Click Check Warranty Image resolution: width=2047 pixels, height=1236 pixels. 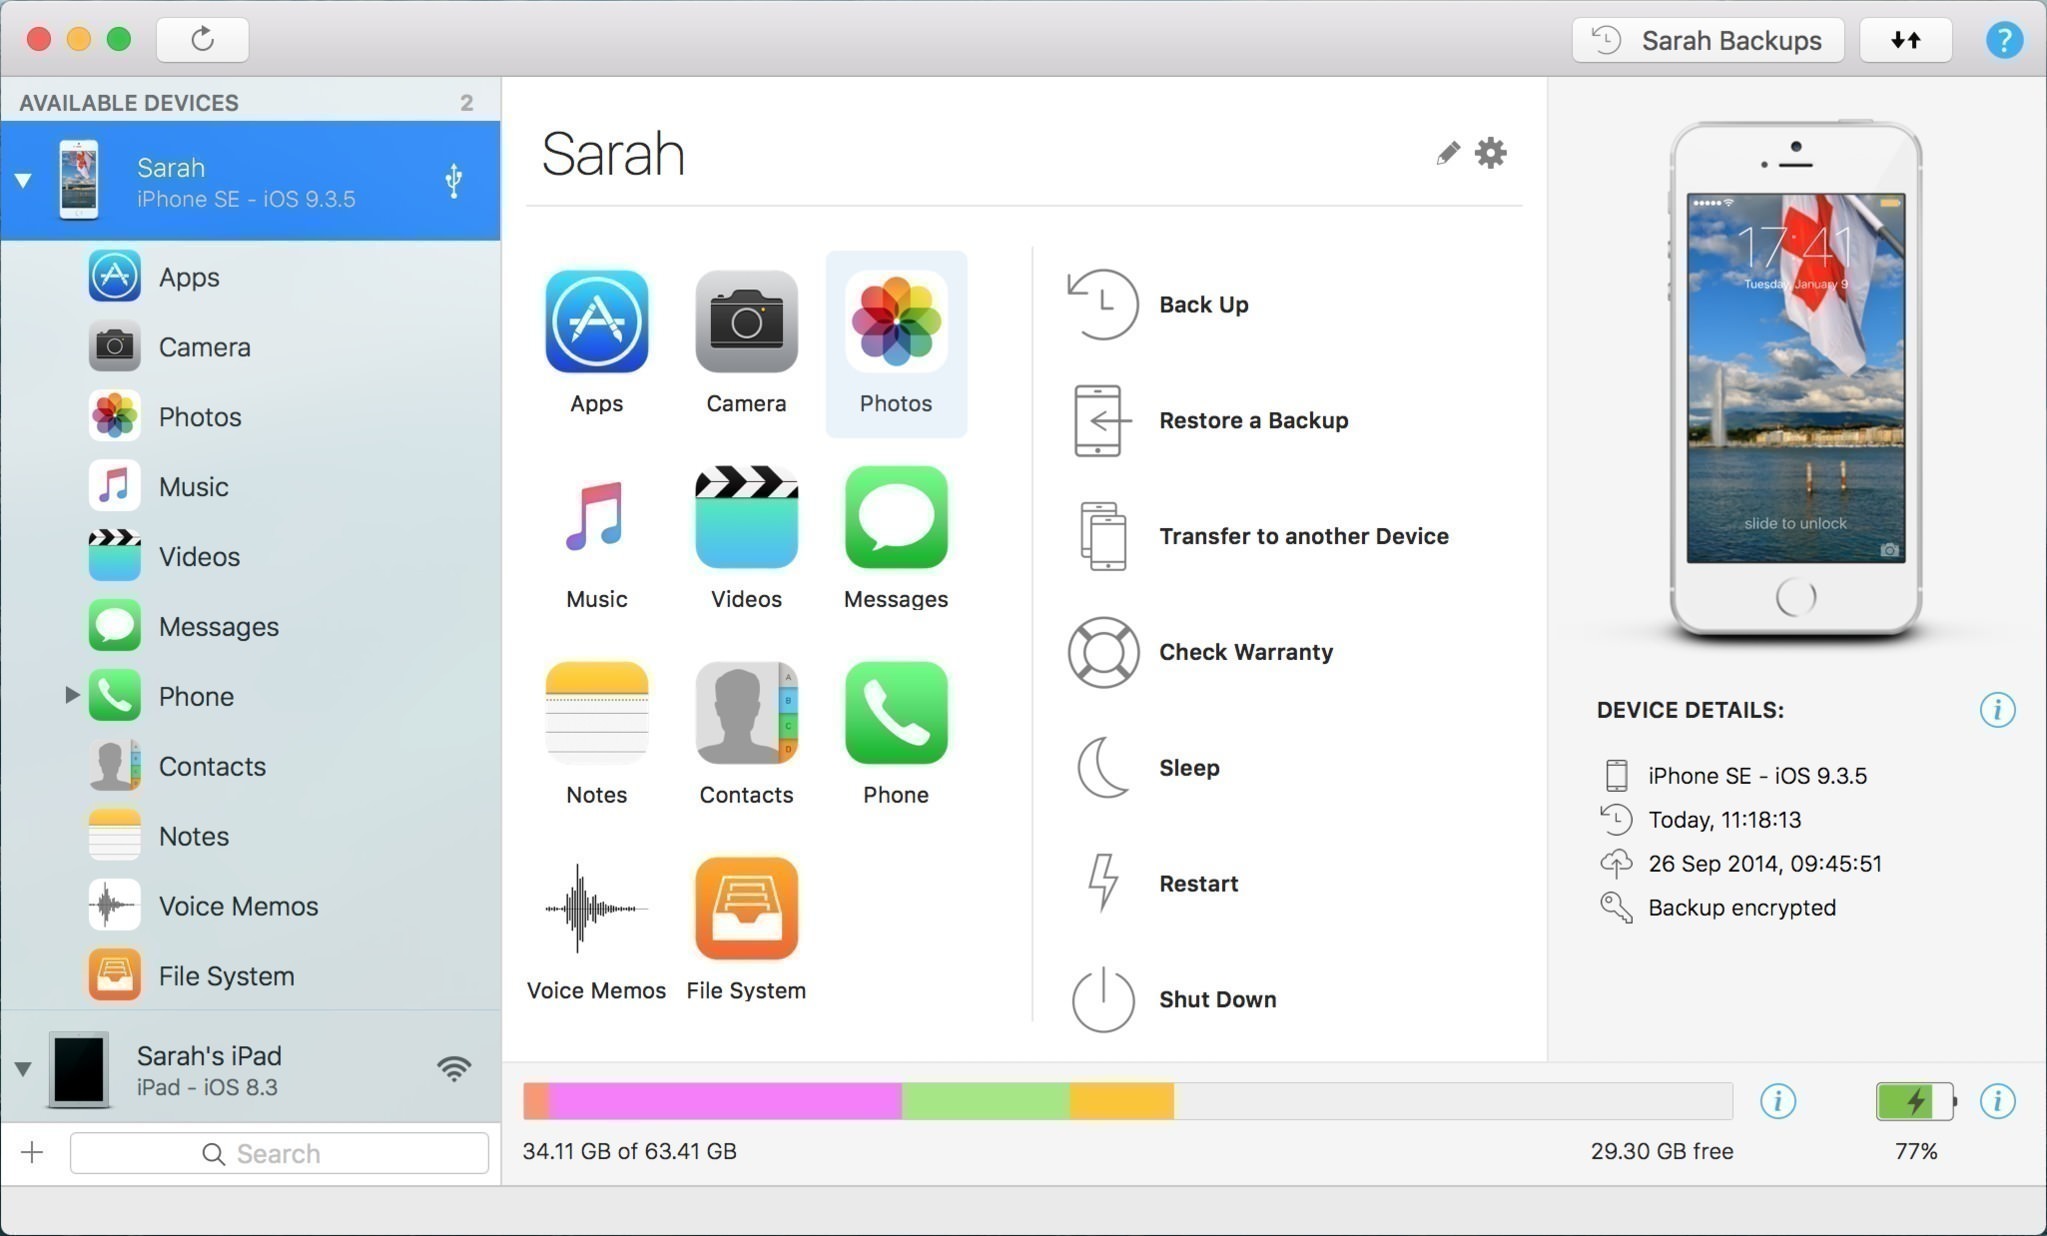pos(1246,652)
